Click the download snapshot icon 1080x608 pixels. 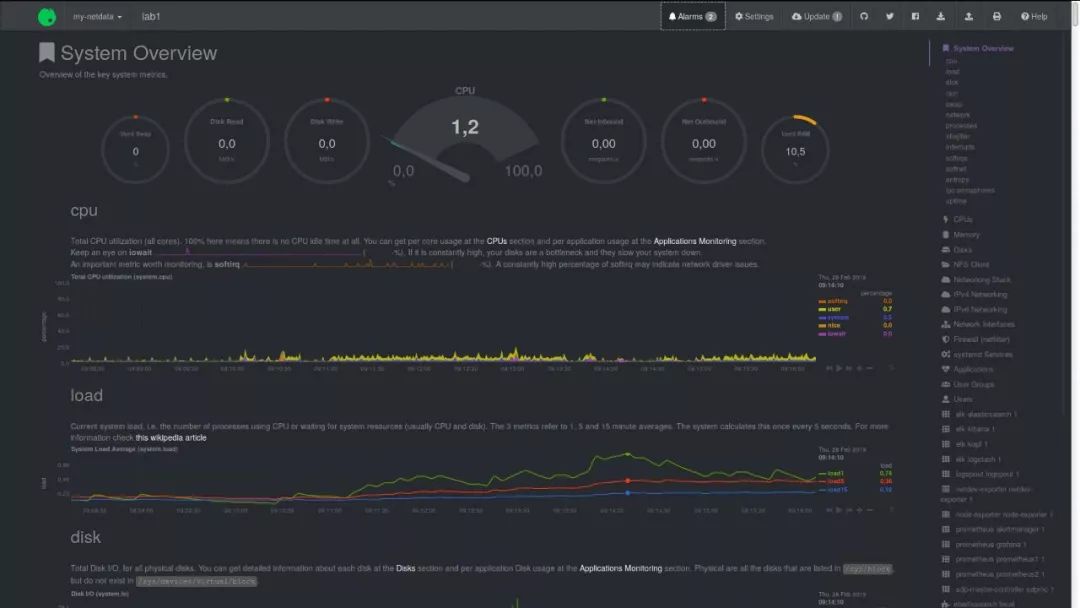[x=940, y=17]
